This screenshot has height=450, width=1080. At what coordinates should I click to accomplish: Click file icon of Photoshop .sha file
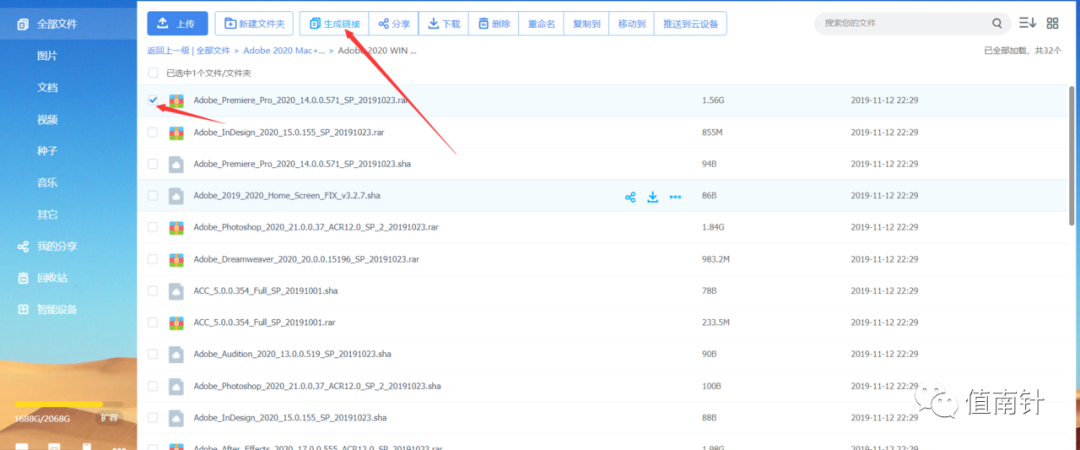[176, 386]
